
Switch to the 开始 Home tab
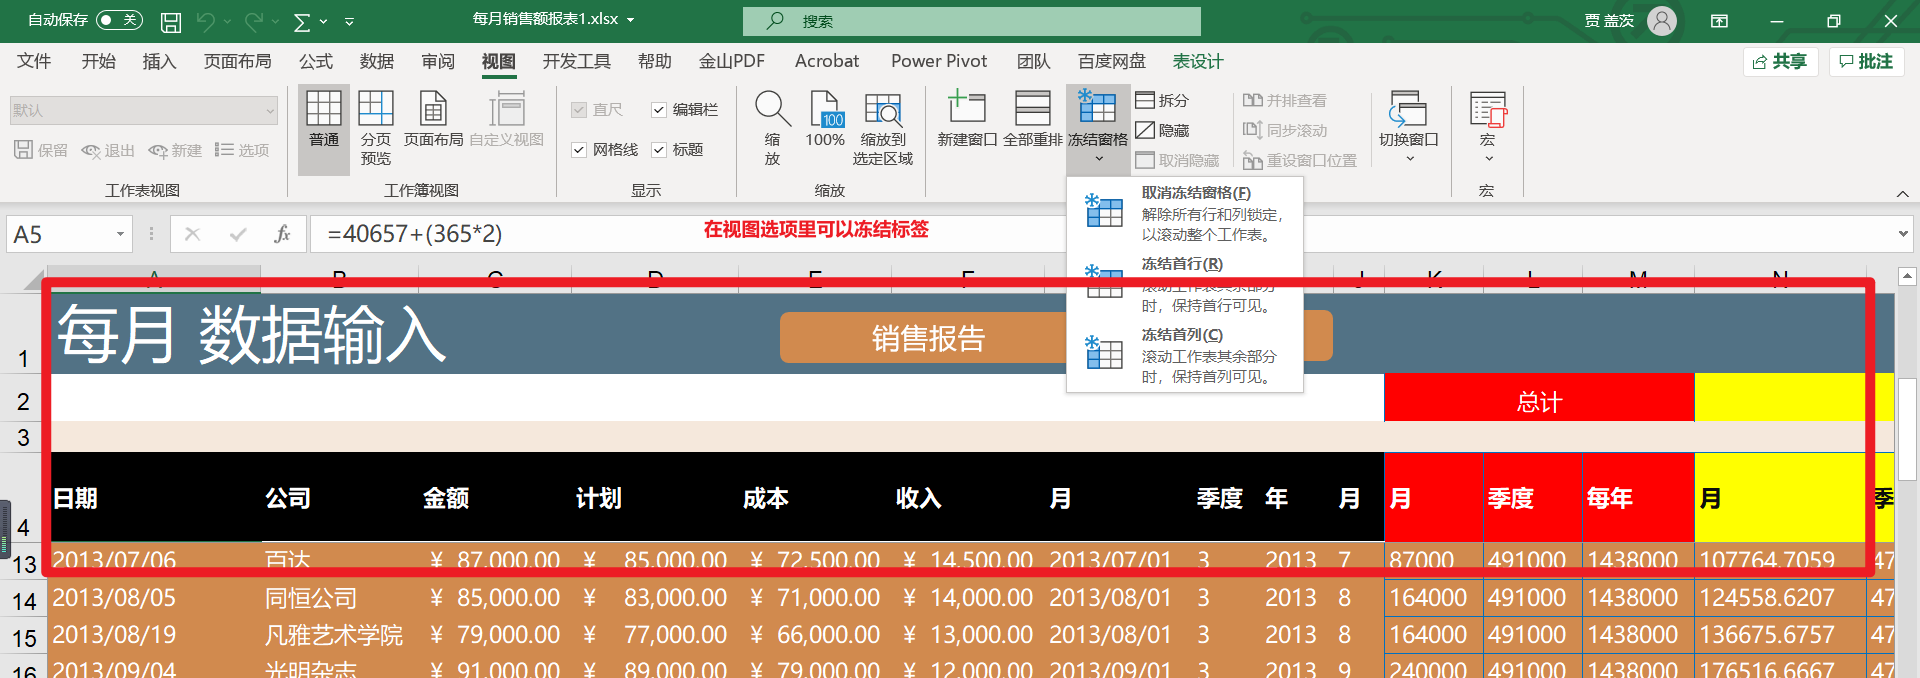point(98,61)
